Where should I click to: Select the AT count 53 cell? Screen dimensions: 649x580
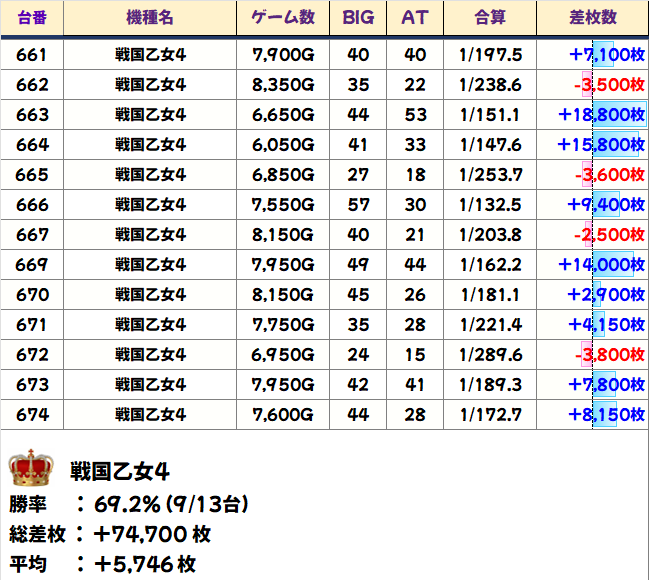pos(415,115)
